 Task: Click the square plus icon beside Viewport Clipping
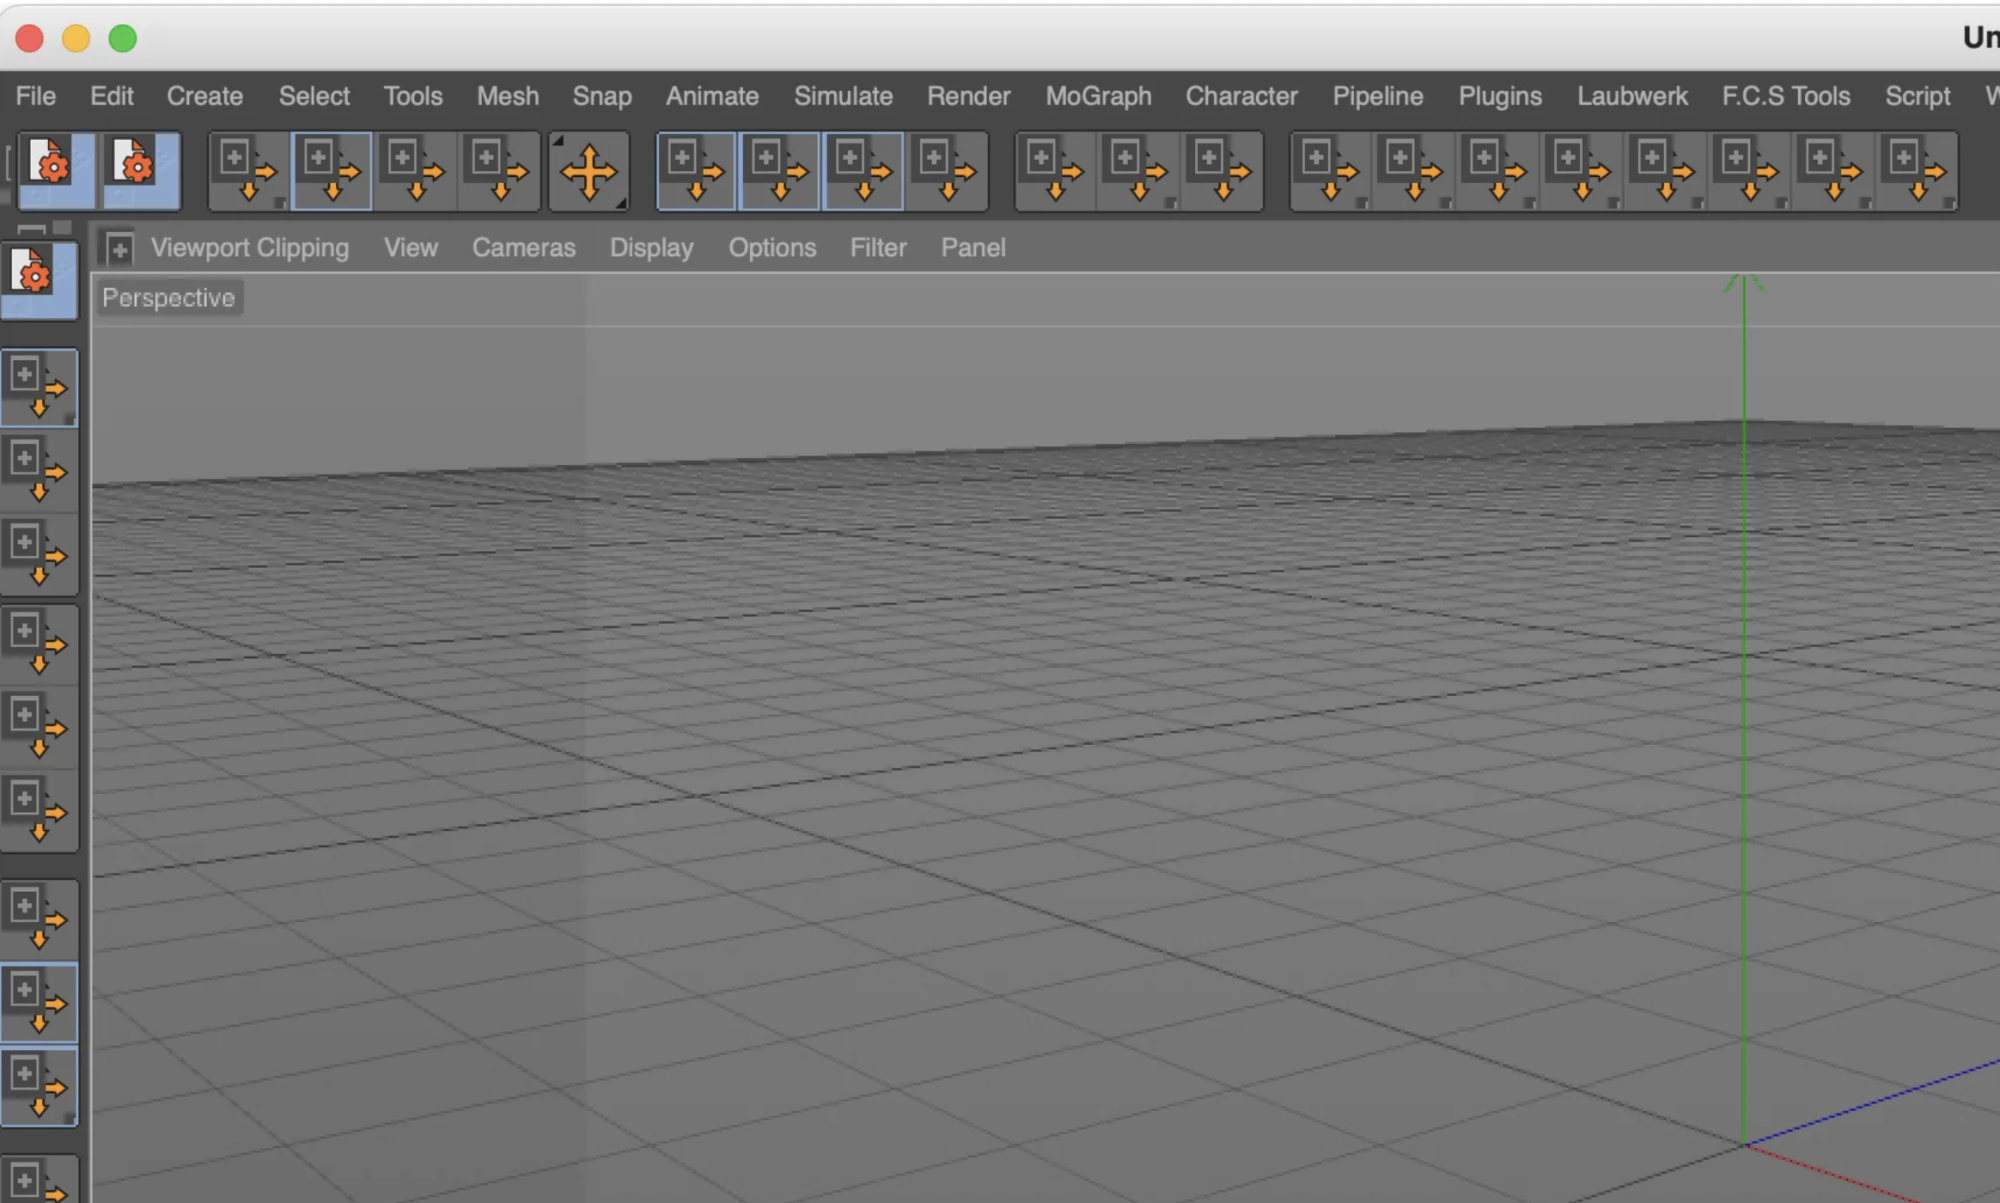(x=119, y=248)
